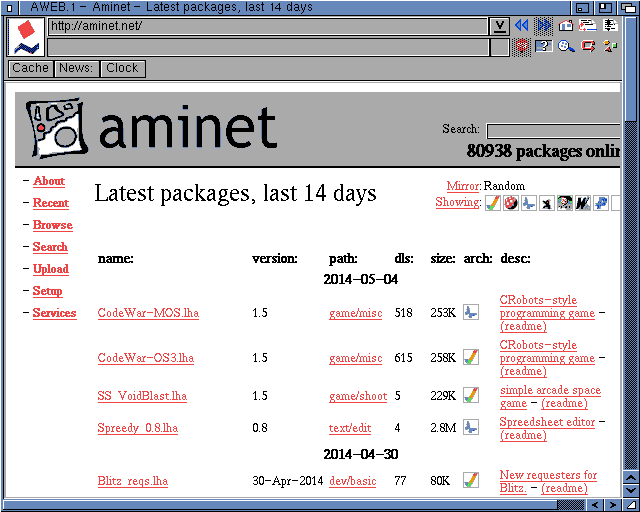The width and height of the screenshot is (640, 512).
Task: Click the News: button
Action: (x=76, y=68)
